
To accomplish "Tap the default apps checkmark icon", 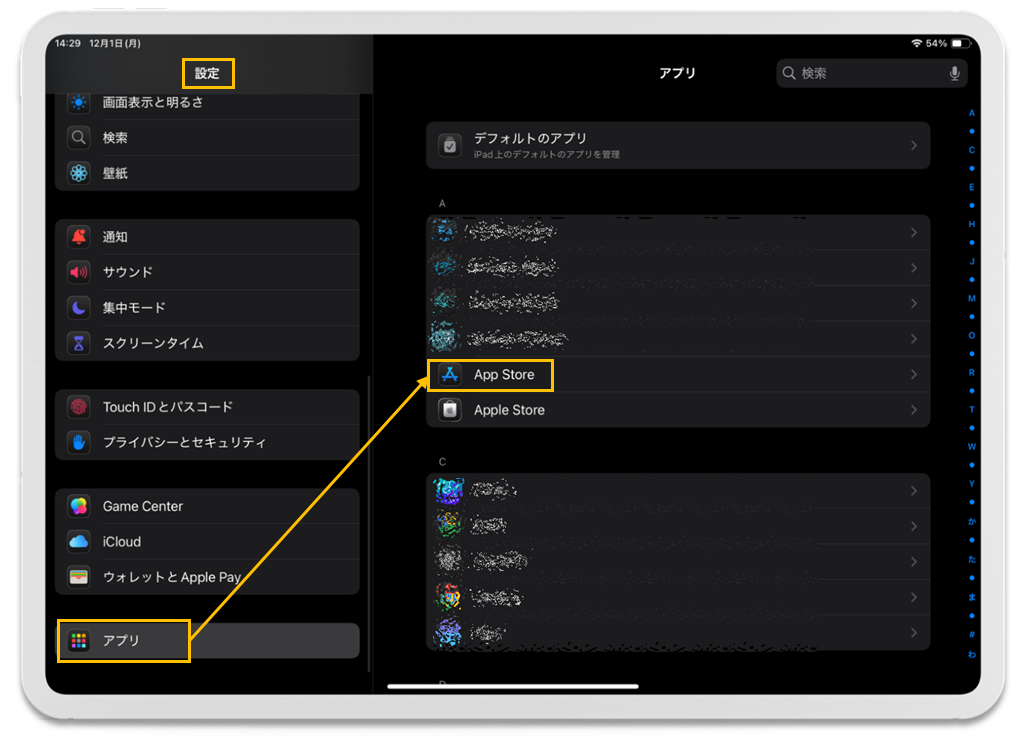I will 450,146.
